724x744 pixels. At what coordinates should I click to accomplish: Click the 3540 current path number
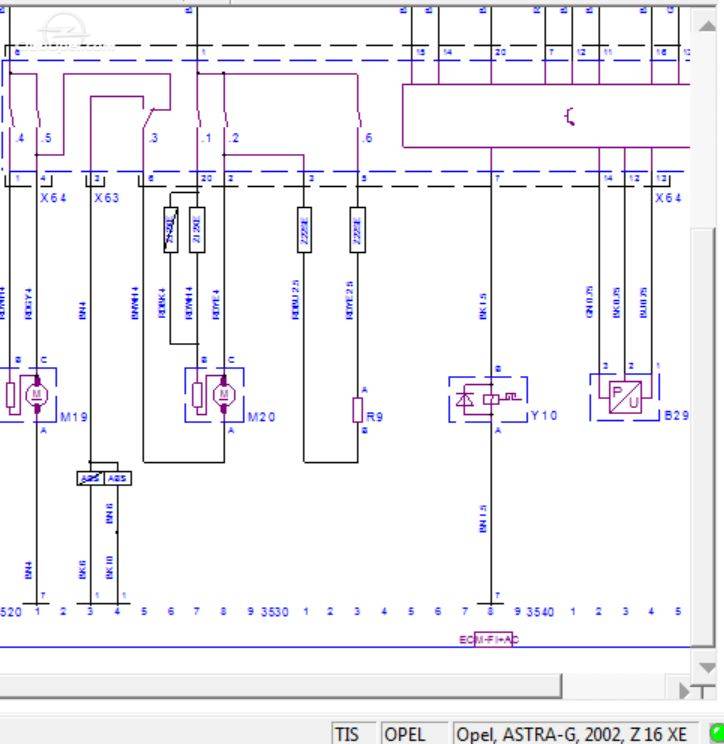pos(540,612)
